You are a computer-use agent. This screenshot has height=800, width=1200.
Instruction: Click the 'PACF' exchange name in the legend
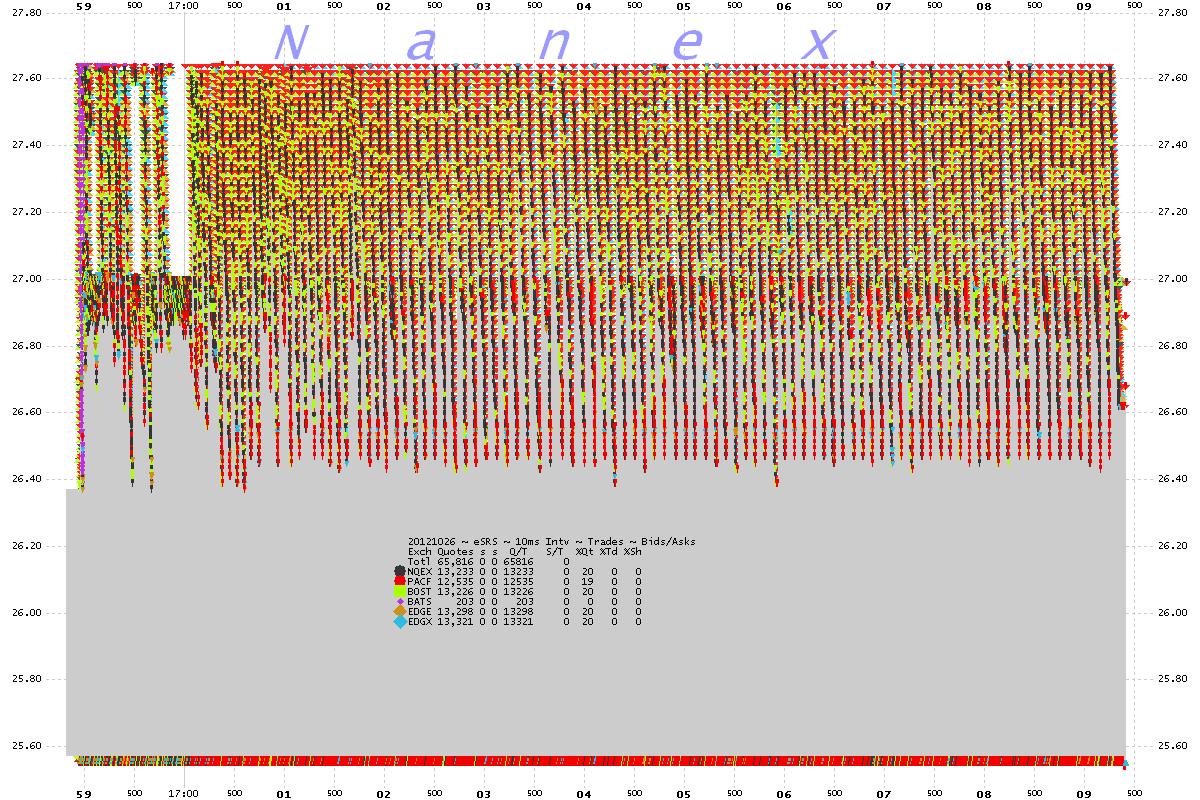point(419,581)
